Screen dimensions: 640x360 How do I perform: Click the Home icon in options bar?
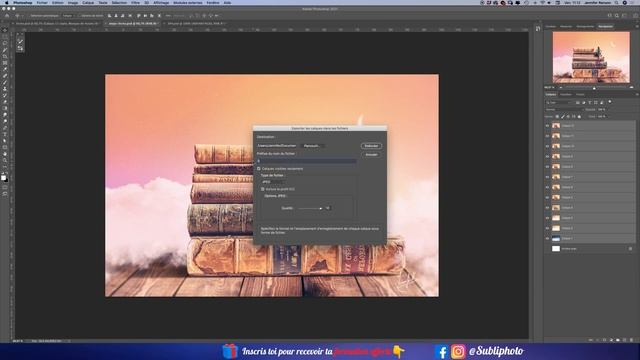(7, 16)
